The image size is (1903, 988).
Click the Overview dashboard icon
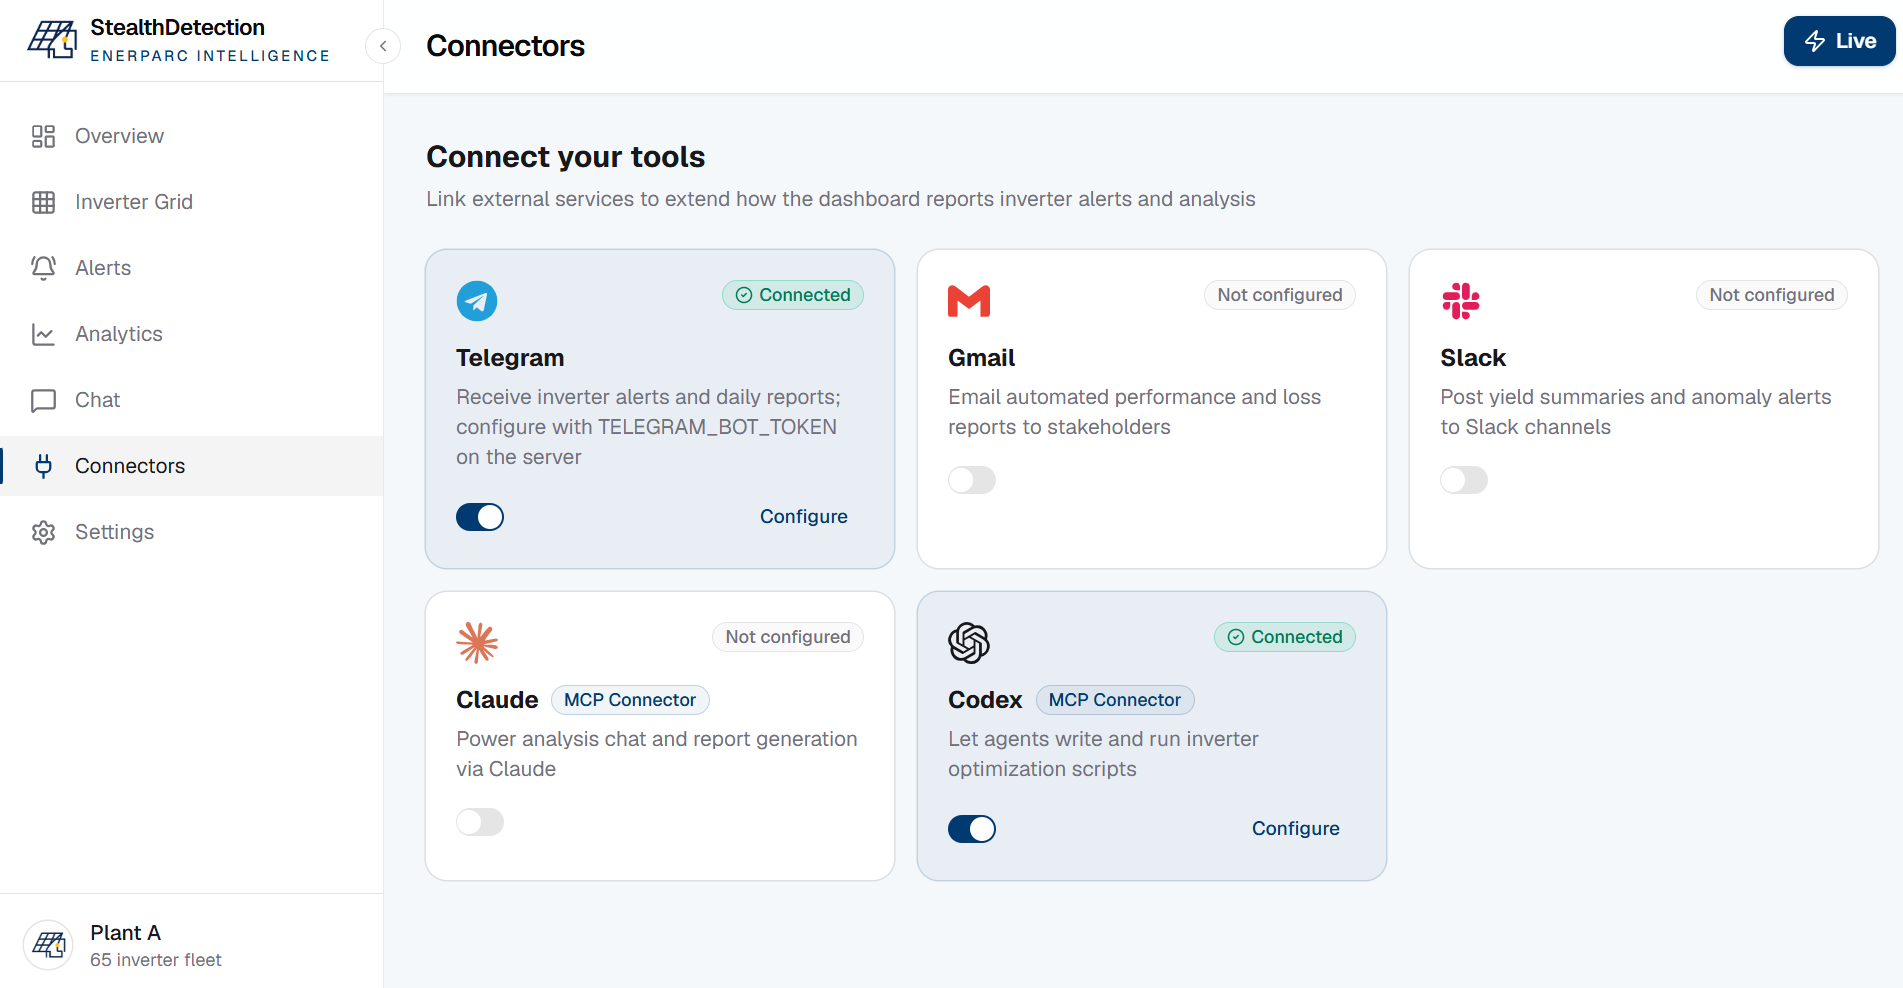click(43, 136)
